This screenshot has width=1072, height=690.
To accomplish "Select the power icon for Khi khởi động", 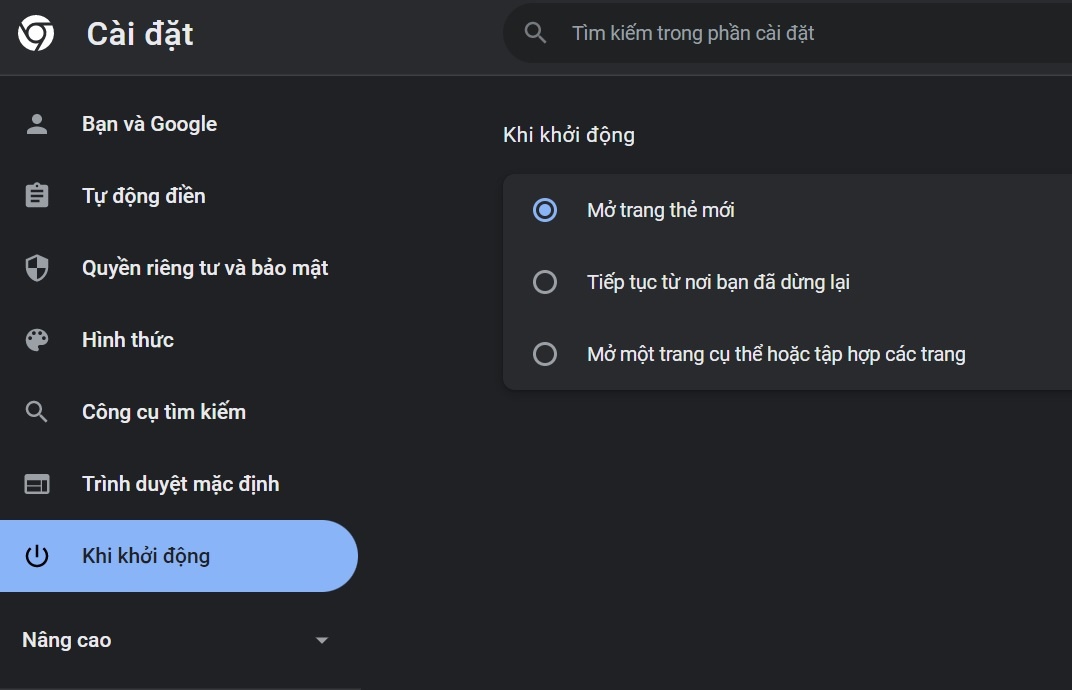I will coord(37,555).
